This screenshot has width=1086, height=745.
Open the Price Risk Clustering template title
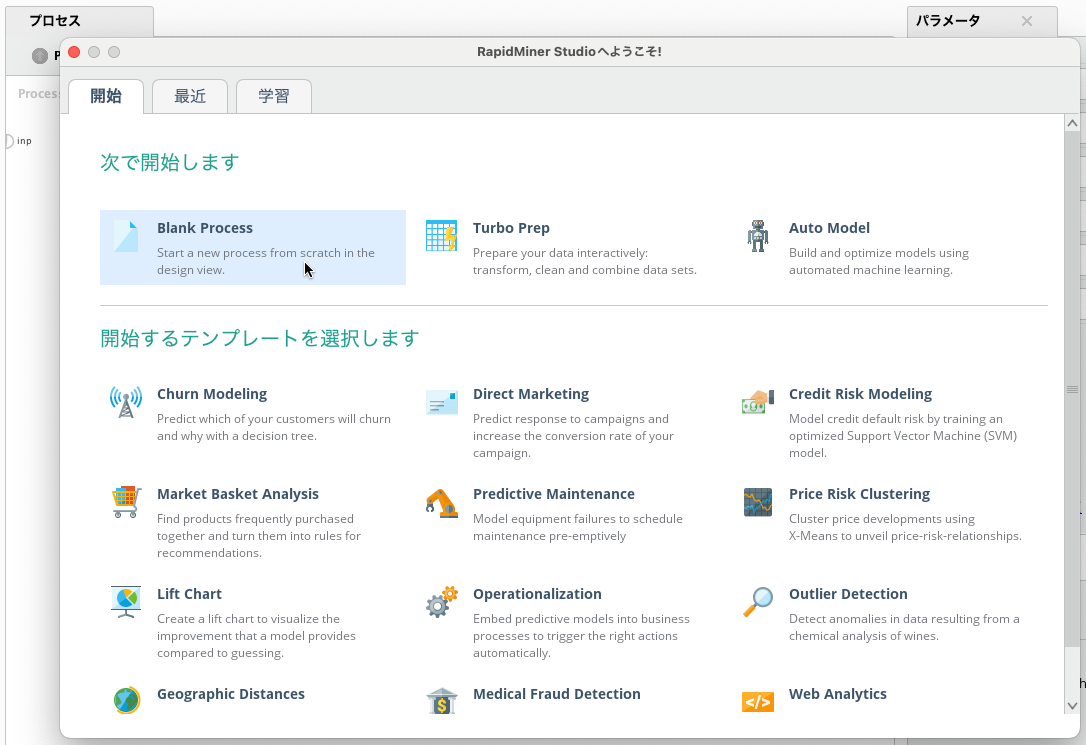pyautogui.click(x=860, y=494)
